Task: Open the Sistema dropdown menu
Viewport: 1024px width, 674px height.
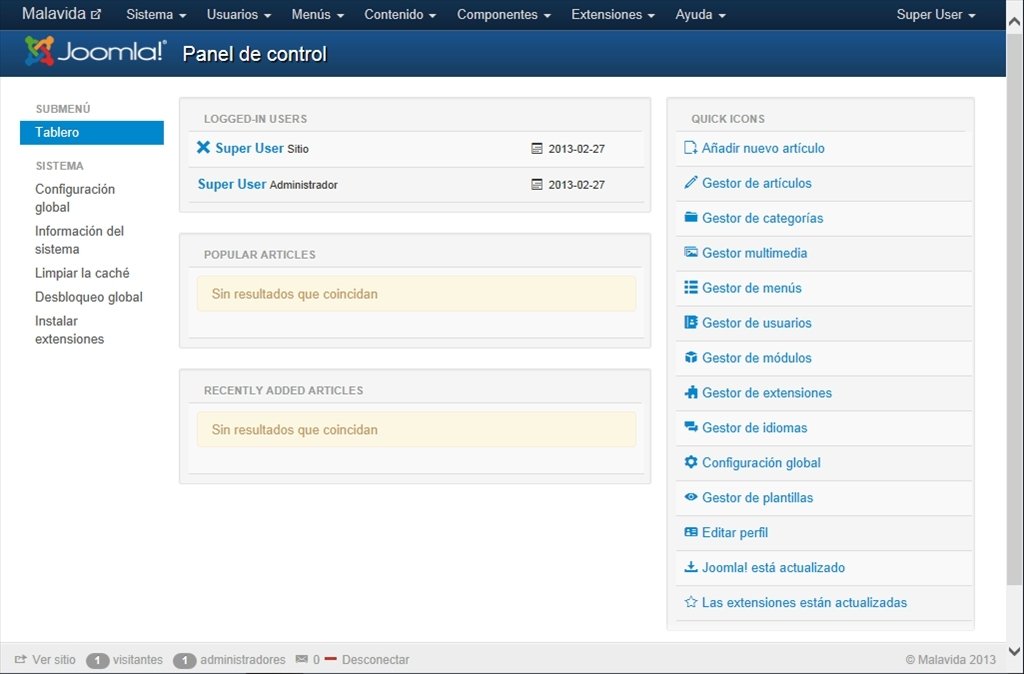Action: click(156, 14)
